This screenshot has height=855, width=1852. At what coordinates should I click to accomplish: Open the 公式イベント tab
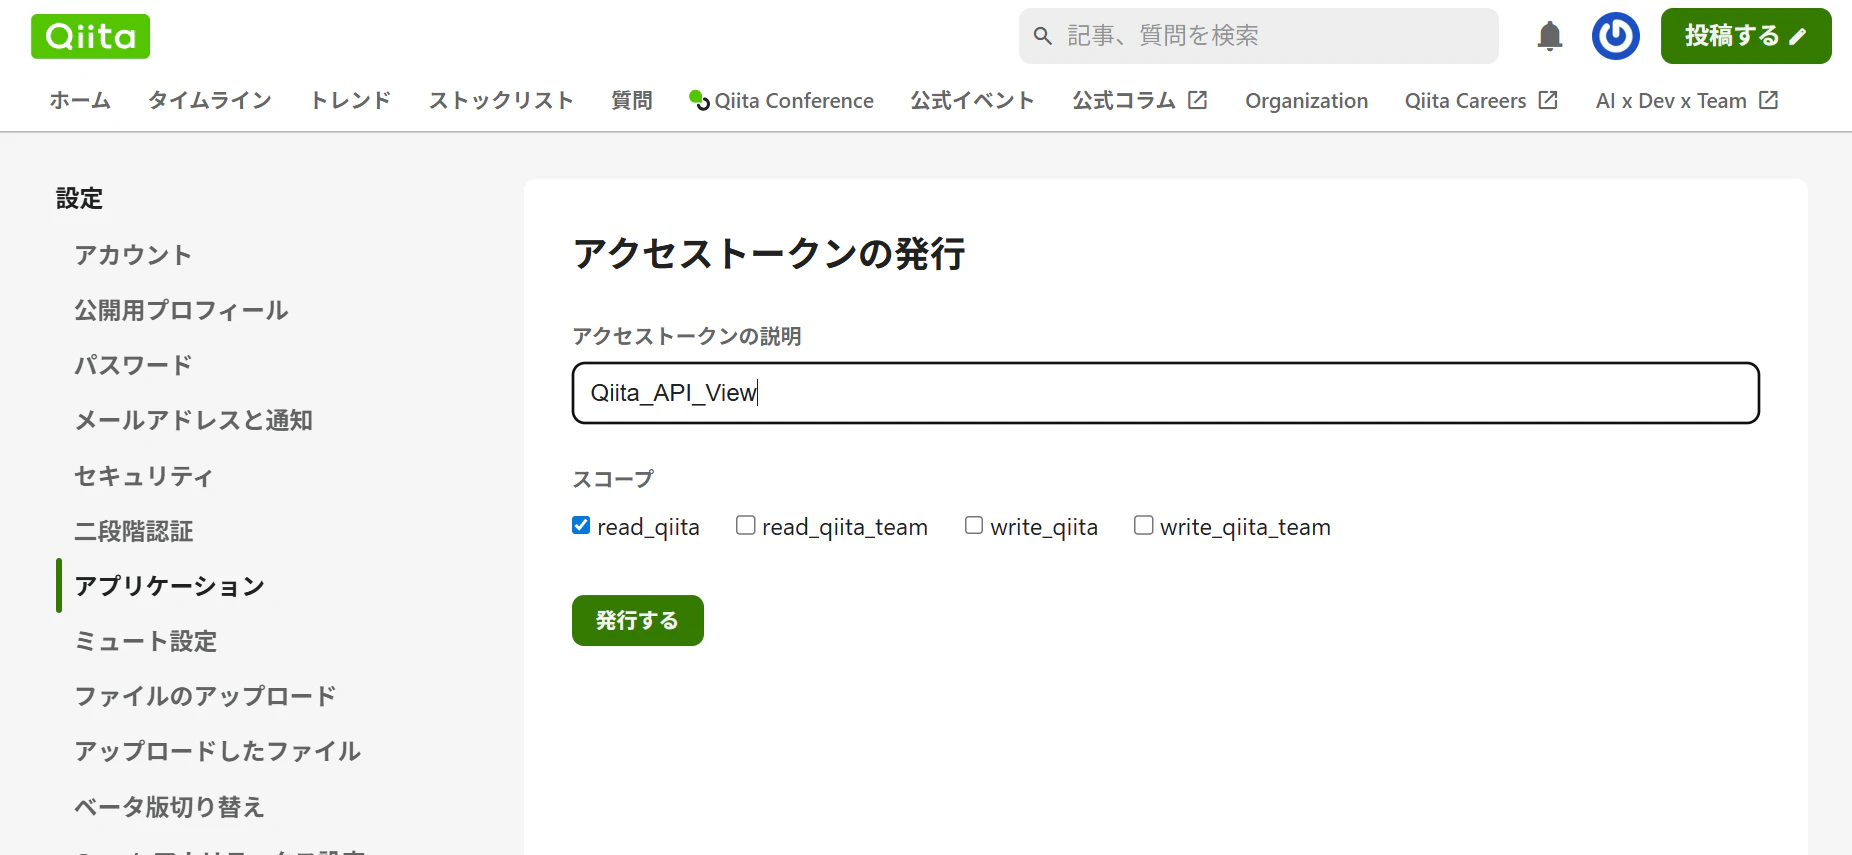[972, 100]
